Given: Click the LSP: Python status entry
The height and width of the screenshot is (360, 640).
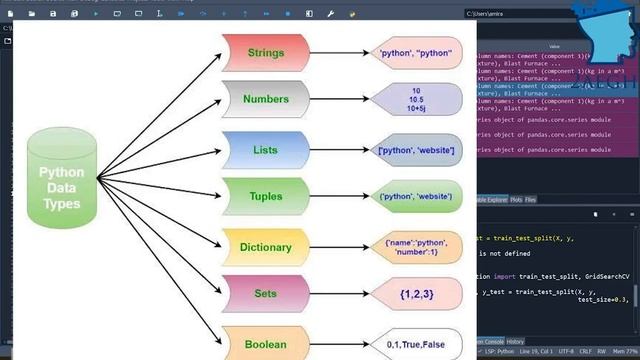Looking at the screenshot, I should (x=499, y=351).
